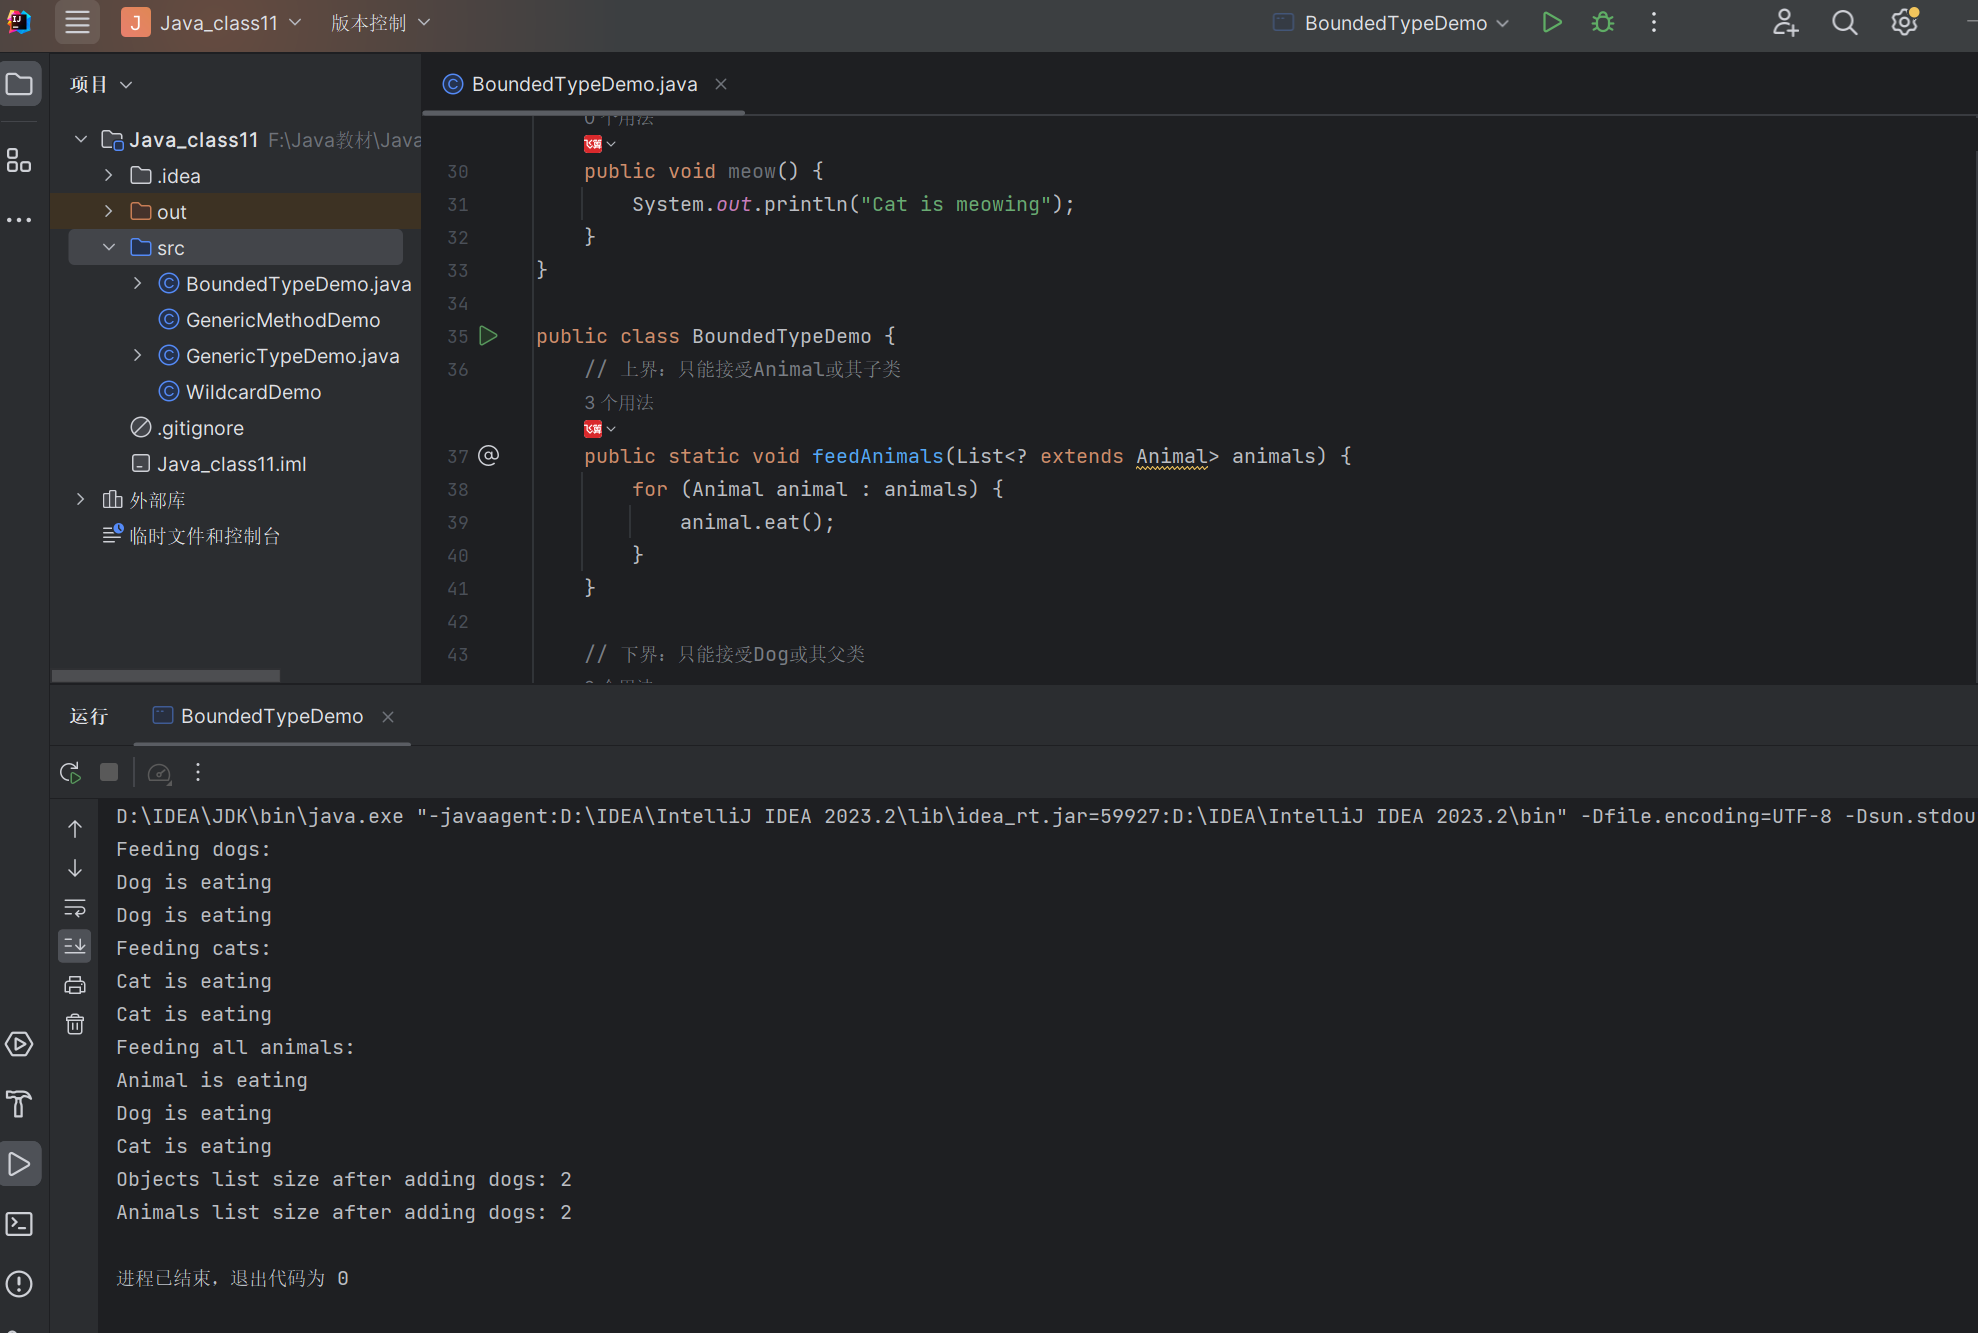Image resolution: width=1978 pixels, height=1333 pixels.
Task: Open the Build hammer tool window
Action: coord(20,1104)
